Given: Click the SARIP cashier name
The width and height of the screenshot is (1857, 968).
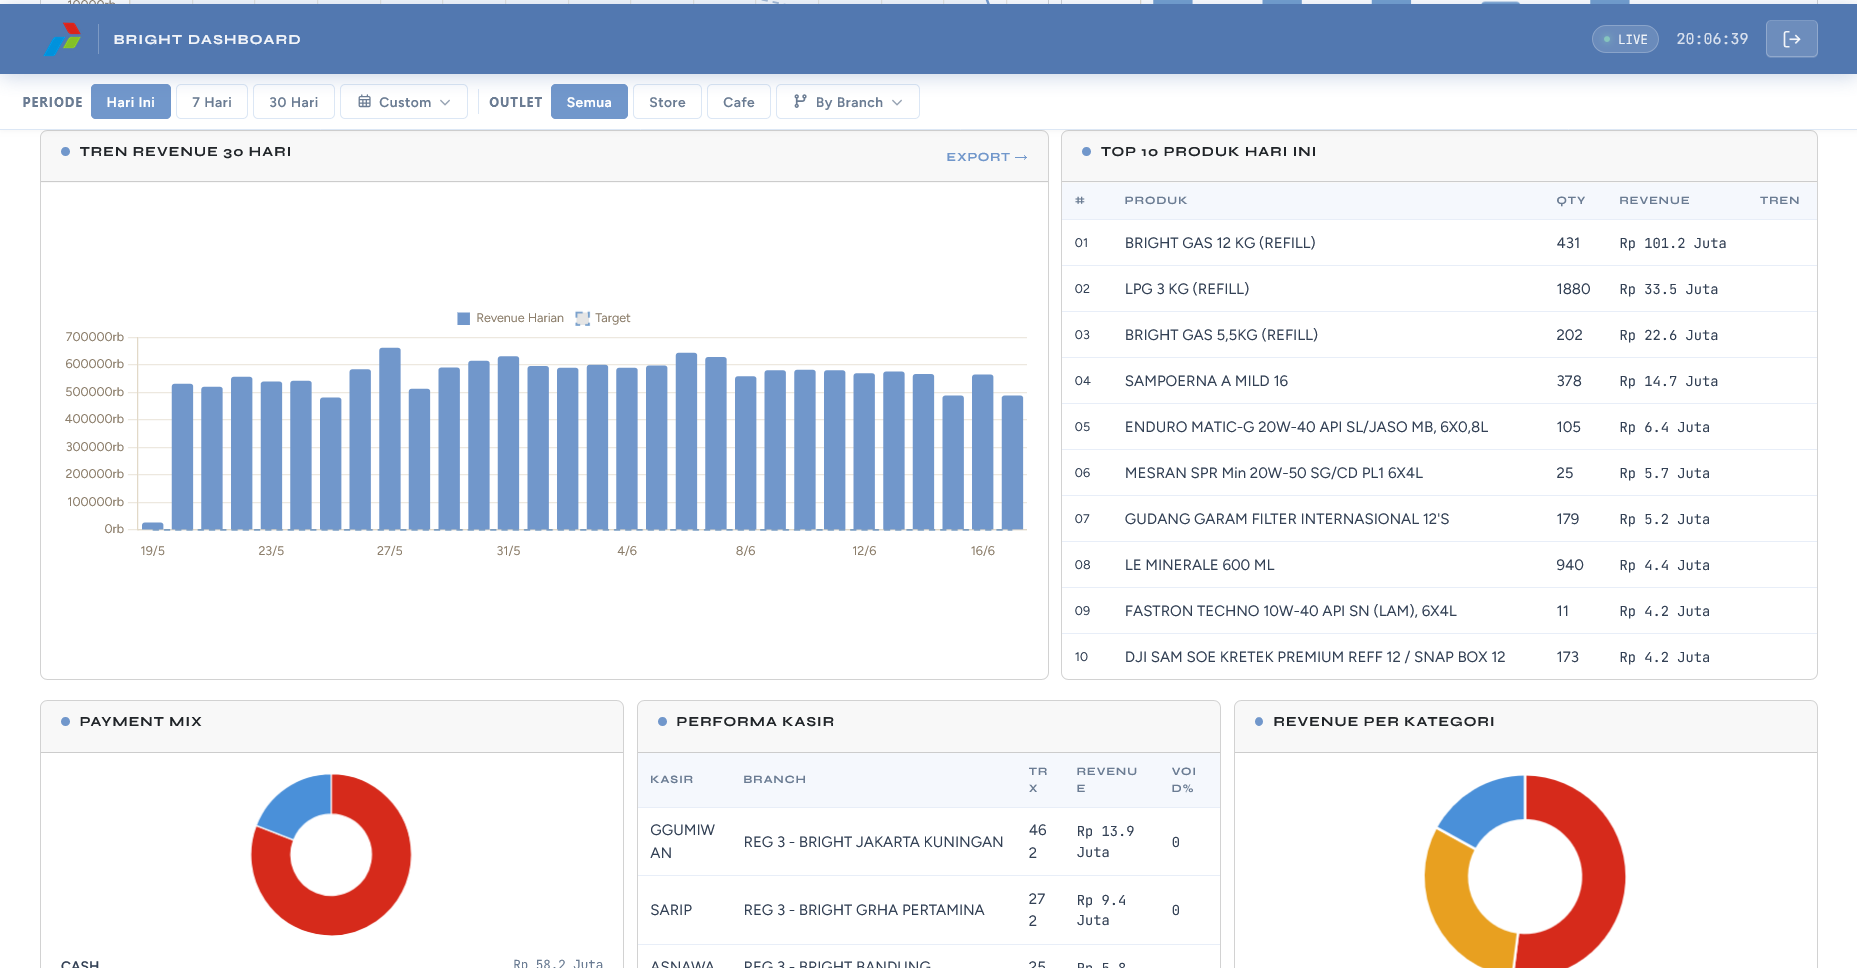Looking at the screenshot, I should click(x=671, y=910).
